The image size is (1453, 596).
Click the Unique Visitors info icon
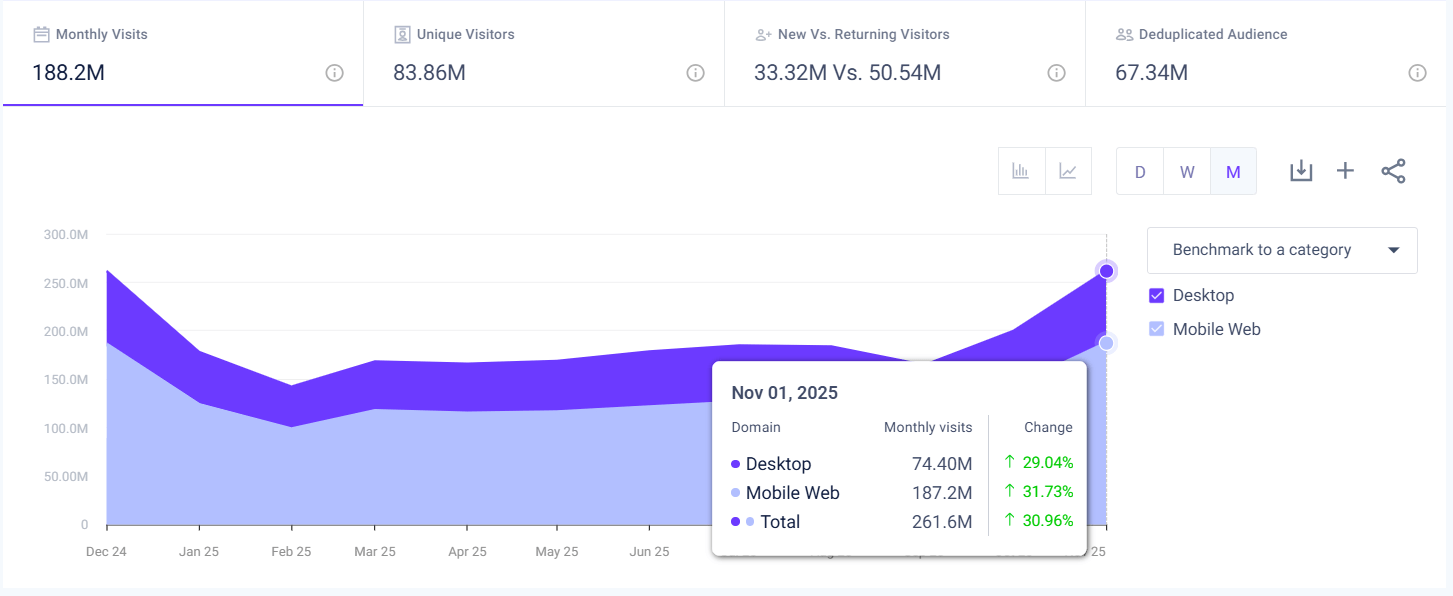(695, 72)
